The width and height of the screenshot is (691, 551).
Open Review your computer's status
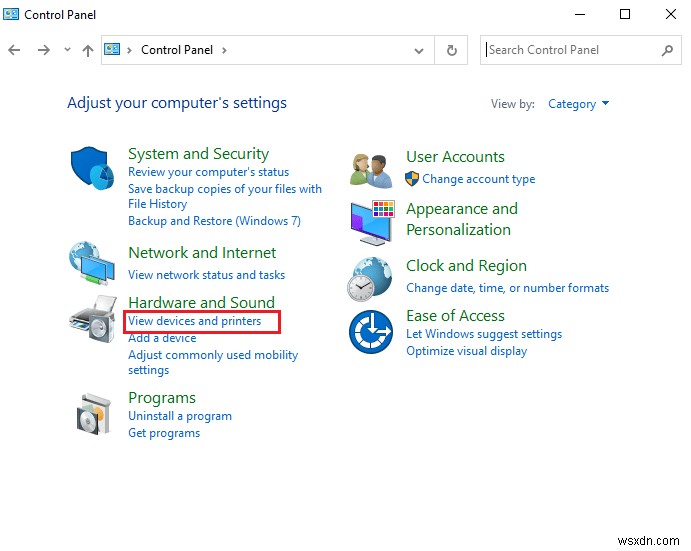[208, 172]
